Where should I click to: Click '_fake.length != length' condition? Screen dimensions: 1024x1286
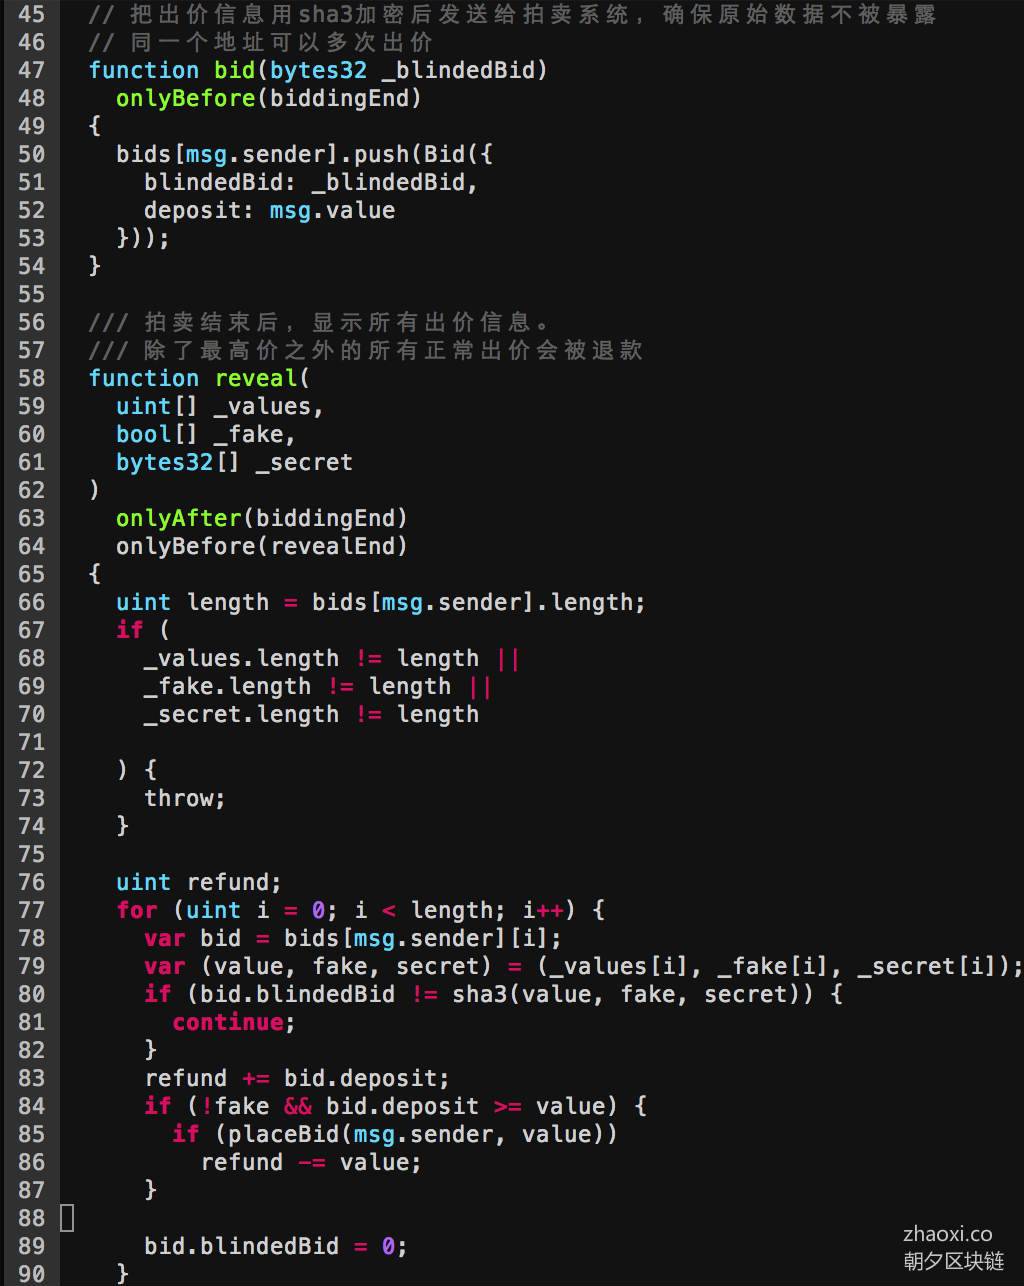[x=297, y=686]
